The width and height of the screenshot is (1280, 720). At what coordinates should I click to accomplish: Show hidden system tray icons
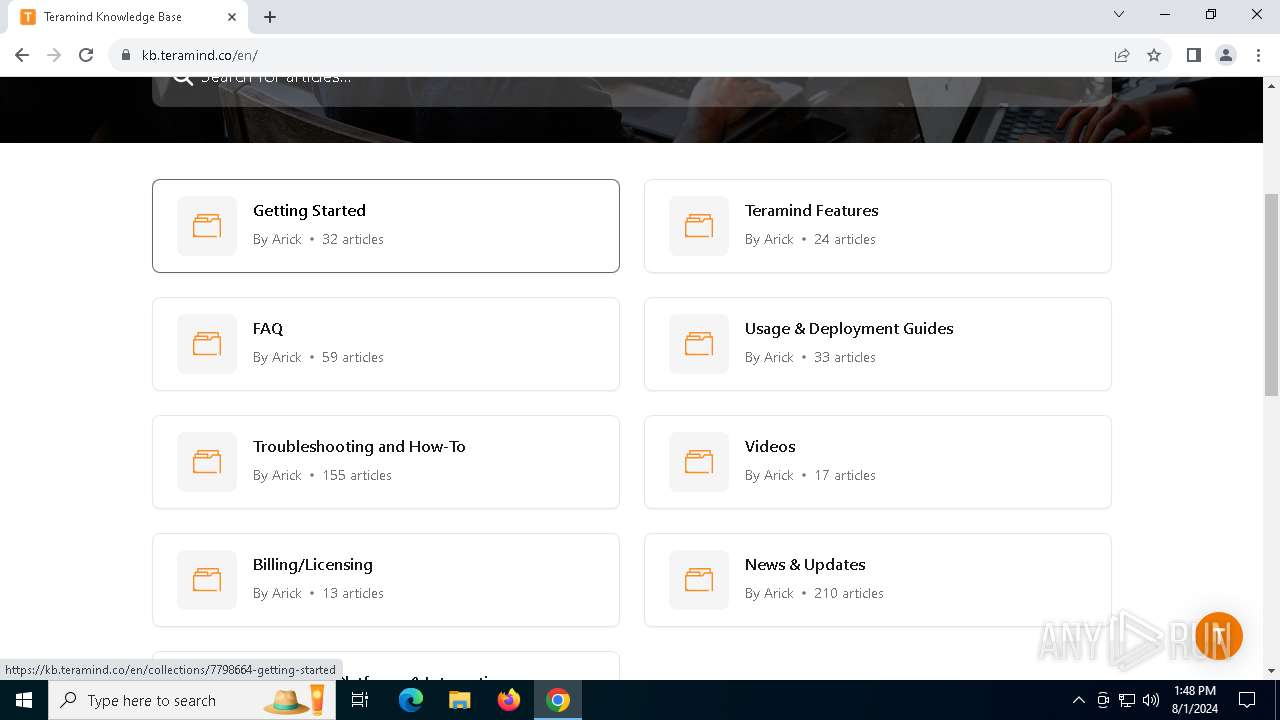1078,700
